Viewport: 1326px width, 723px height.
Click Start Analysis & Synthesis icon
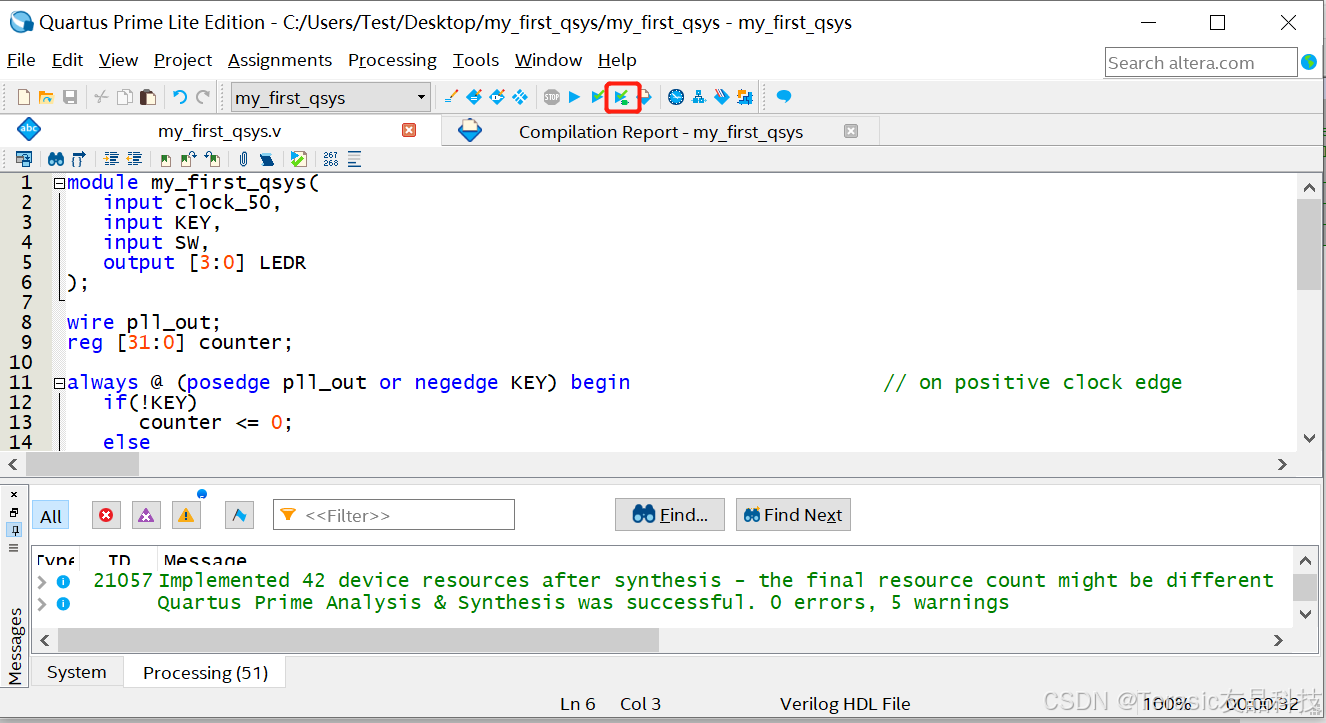pos(622,97)
